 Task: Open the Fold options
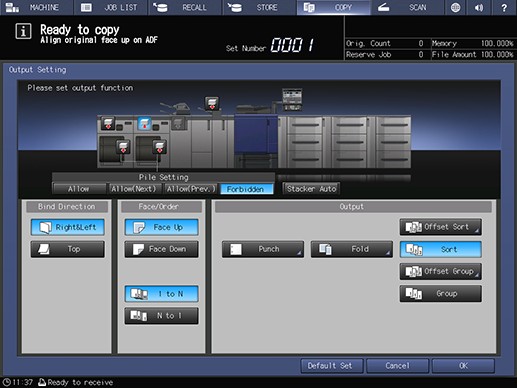[352, 249]
